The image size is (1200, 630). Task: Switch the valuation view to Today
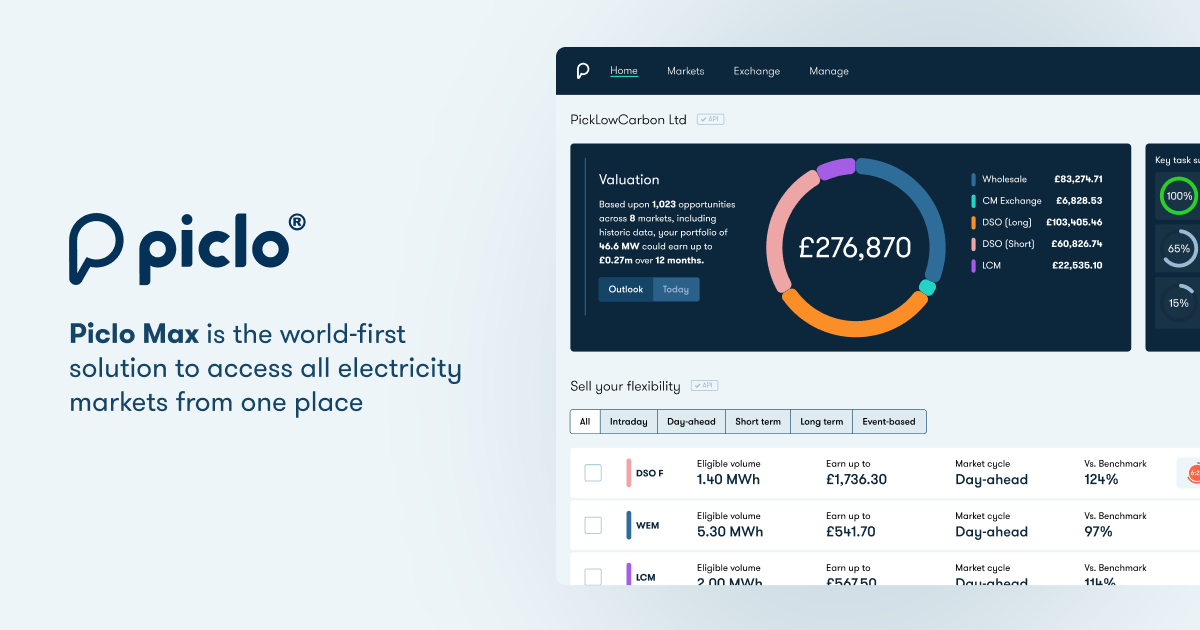coord(675,289)
